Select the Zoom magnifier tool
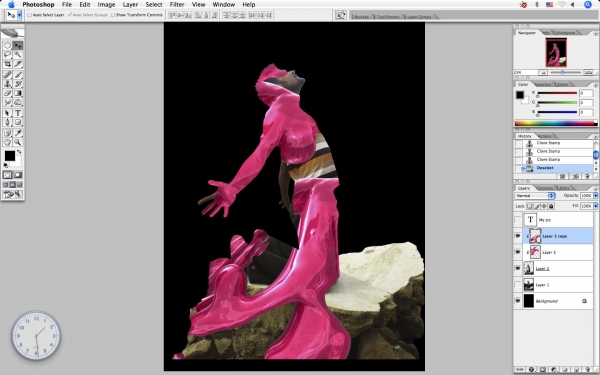Viewport: 600px width, 375px height. coord(18,142)
